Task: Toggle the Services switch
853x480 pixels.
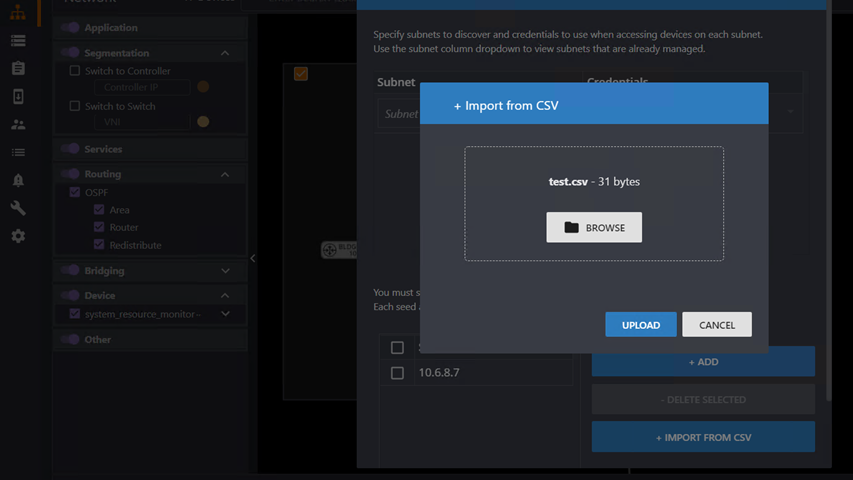Action: 70,149
